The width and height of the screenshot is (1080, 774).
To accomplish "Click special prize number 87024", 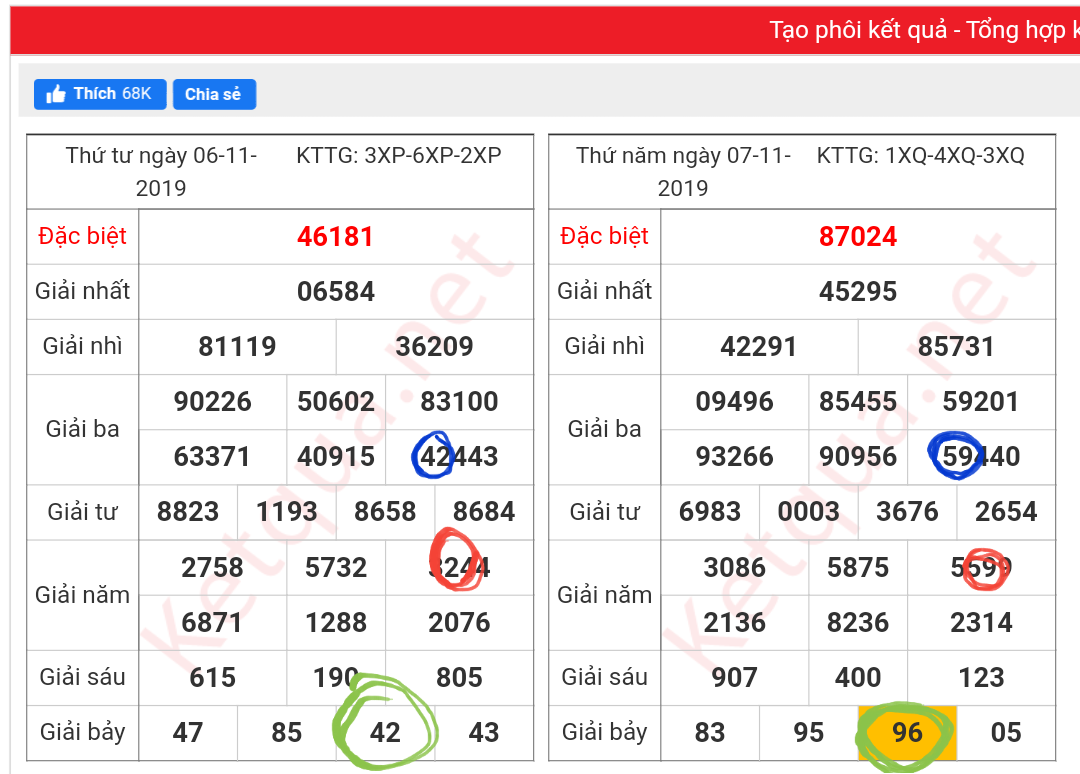I will pos(857,237).
